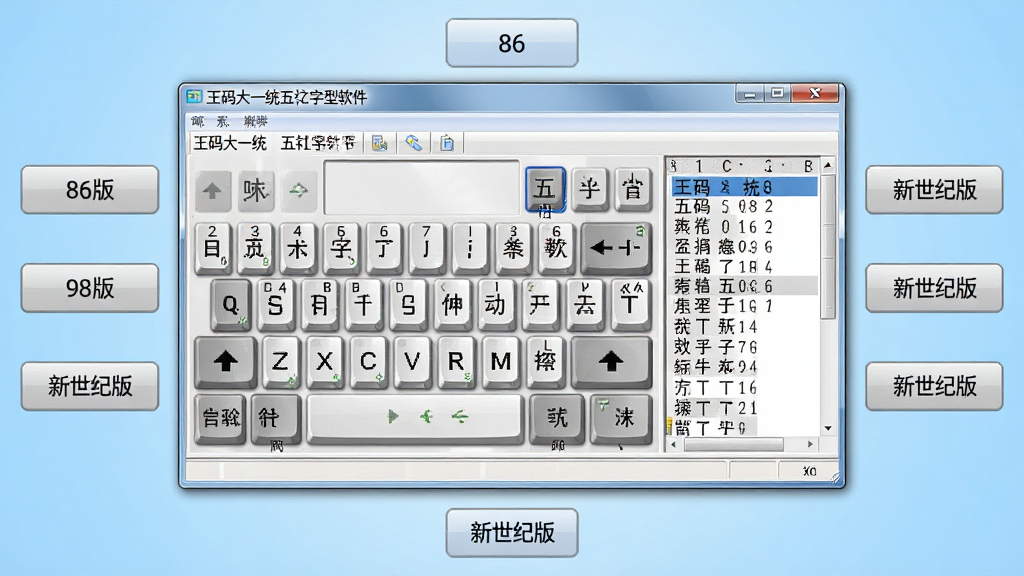Close the 王码 software window
This screenshot has height=576, width=1024.
(814, 94)
